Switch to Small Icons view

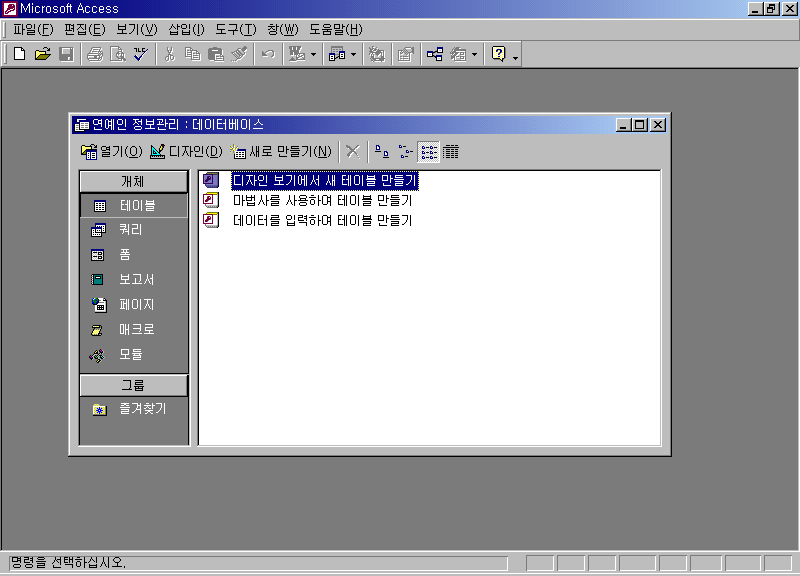pyautogui.click(x=406, y=152)
